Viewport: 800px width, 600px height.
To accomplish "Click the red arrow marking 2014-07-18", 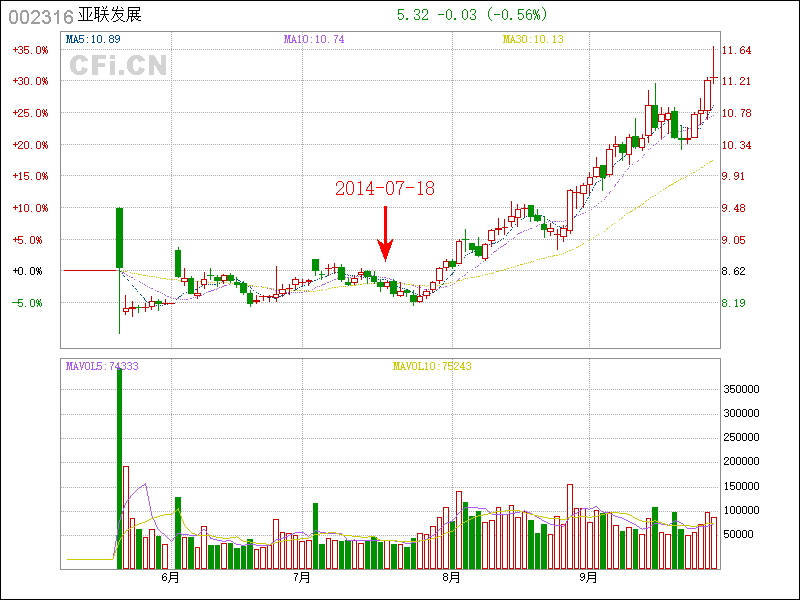I will tap(385, 236).
